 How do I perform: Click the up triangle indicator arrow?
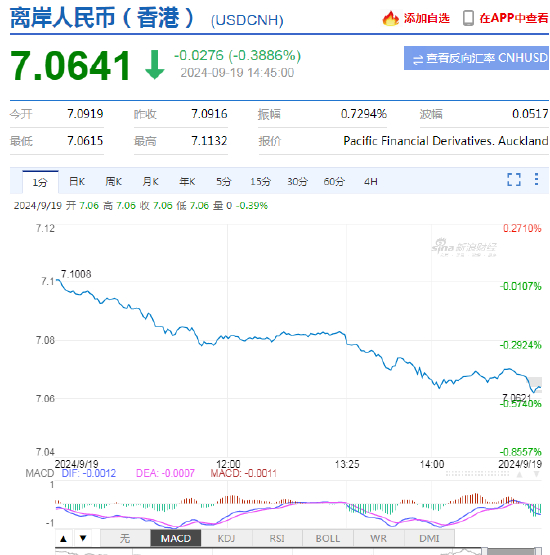point(63,538)
